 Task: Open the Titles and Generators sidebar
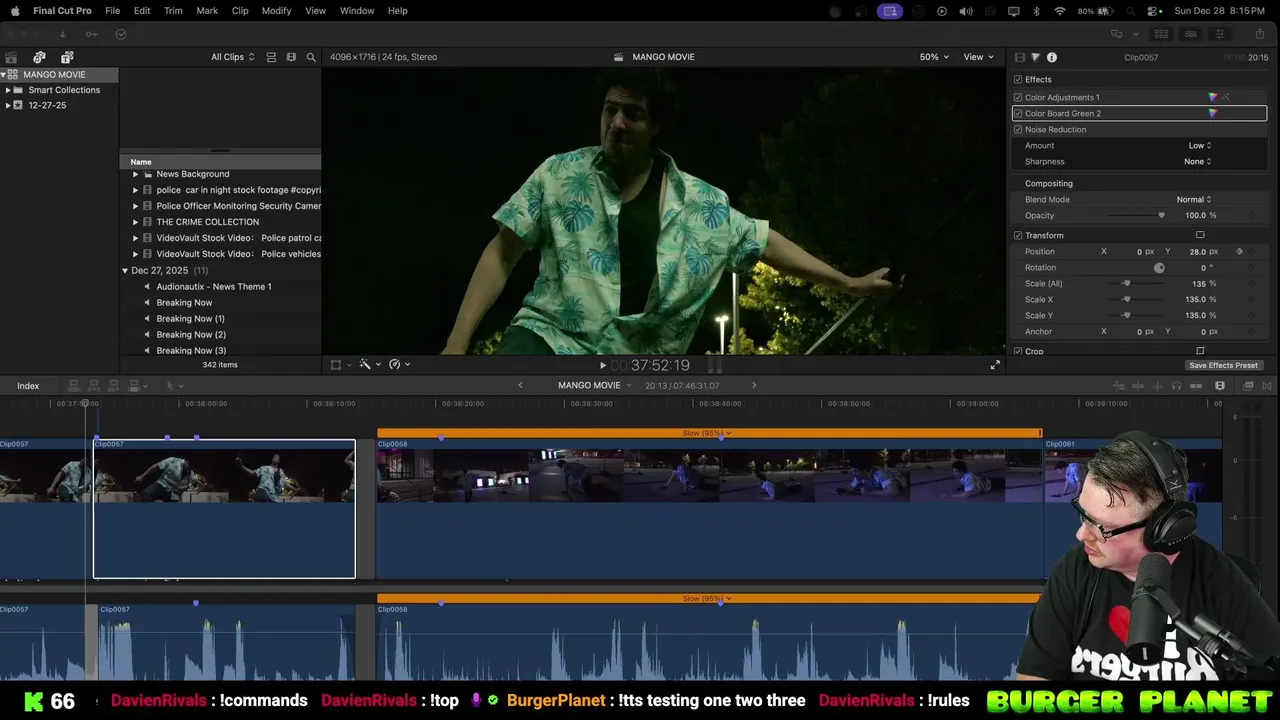[67, 57]
